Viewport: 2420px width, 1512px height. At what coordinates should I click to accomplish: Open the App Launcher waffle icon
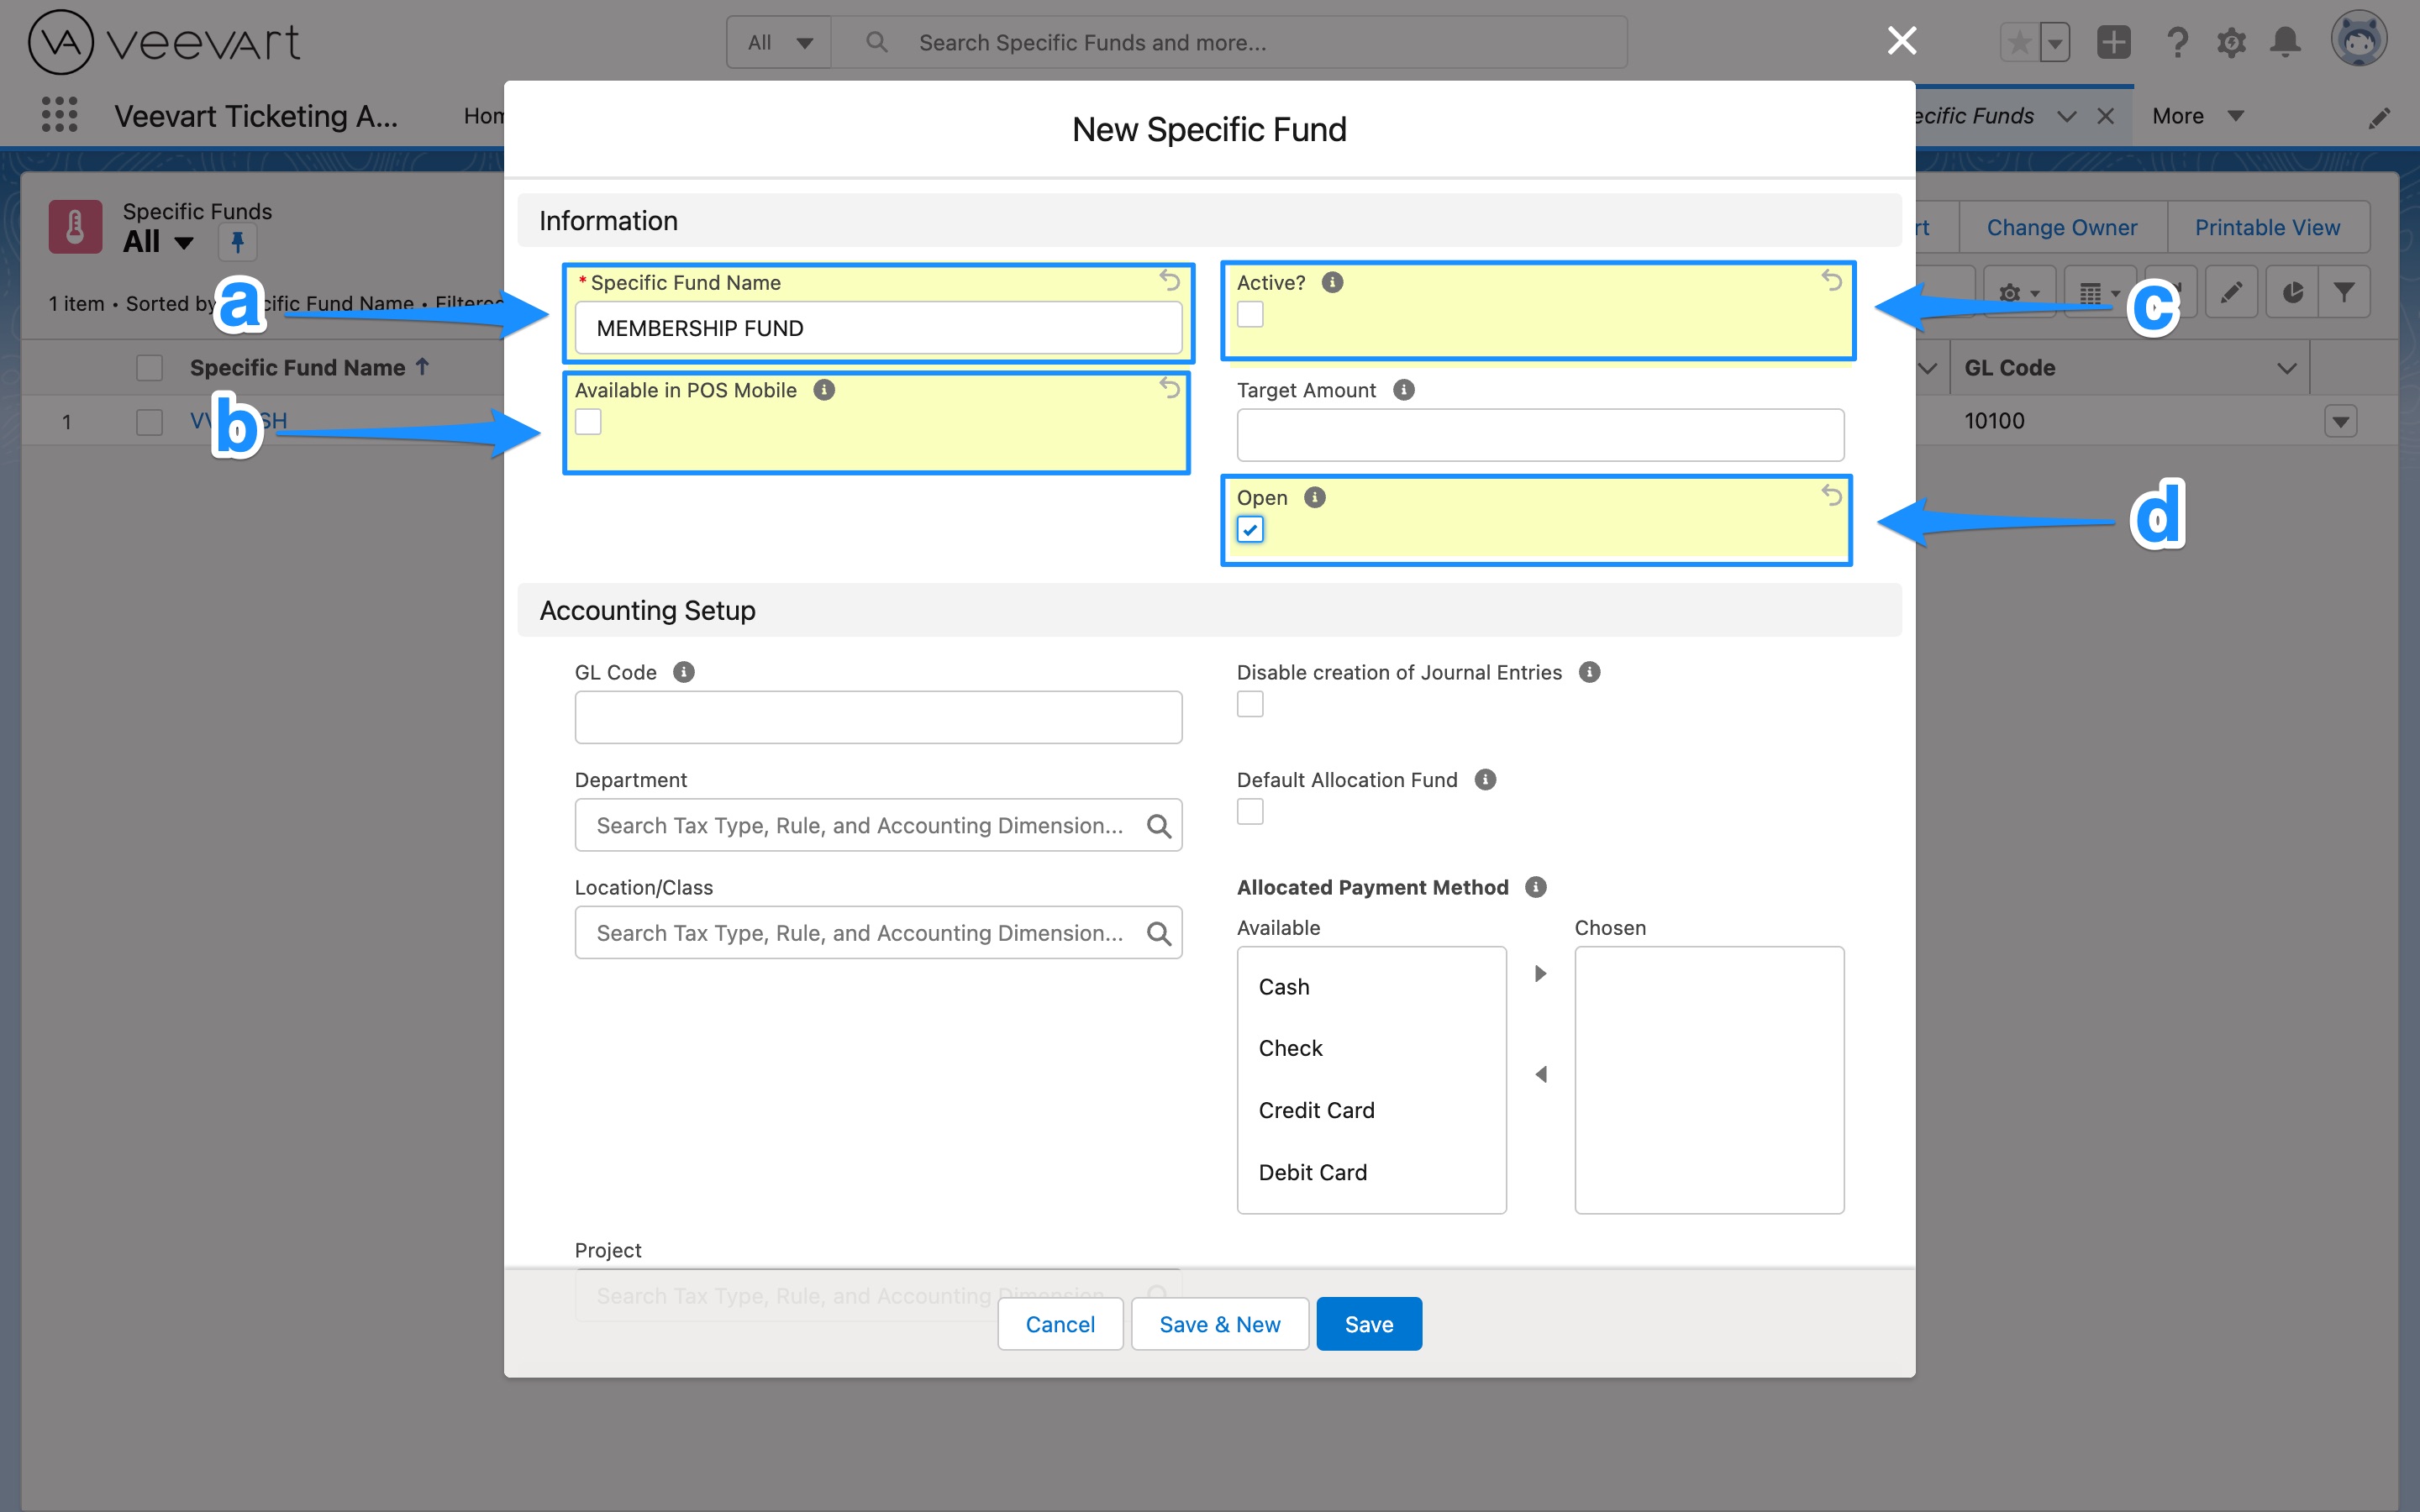tap(59, 115)
